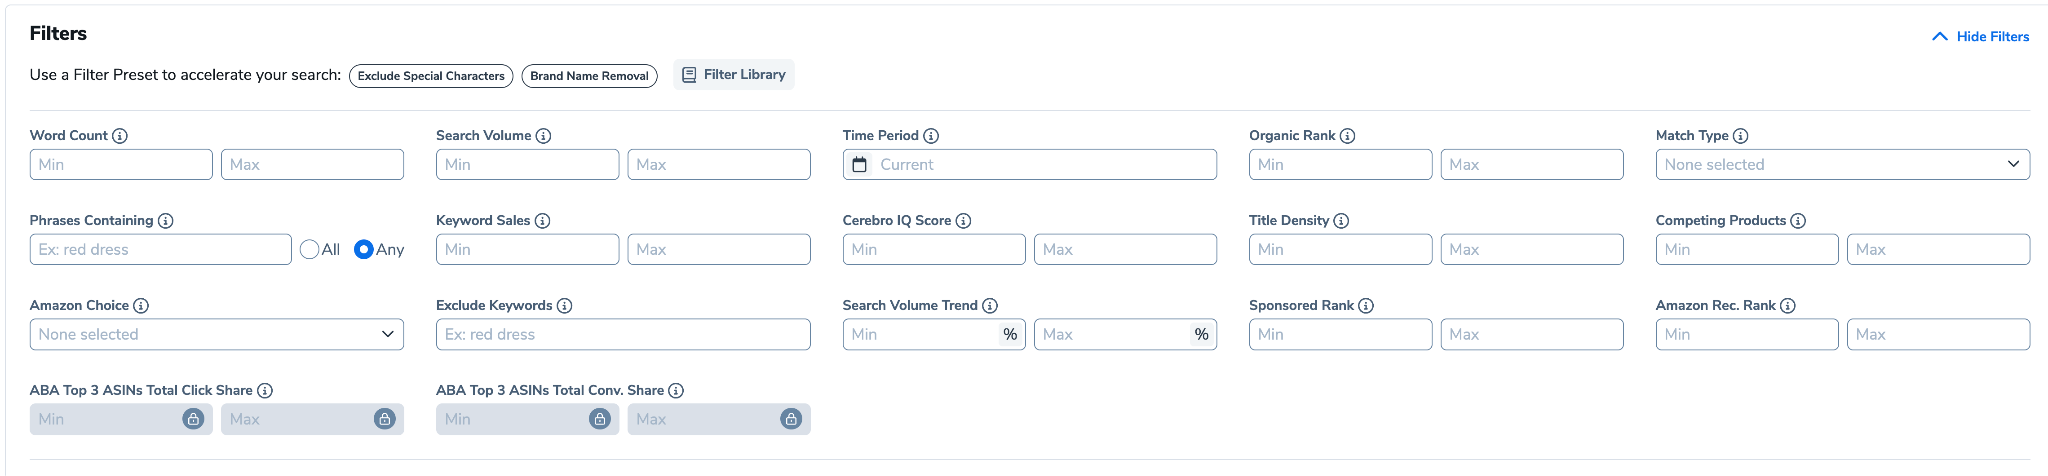The image size is (2048, 476).
Task: Select the All radio button
Action: pyautogui.click(x=310, y=250)
